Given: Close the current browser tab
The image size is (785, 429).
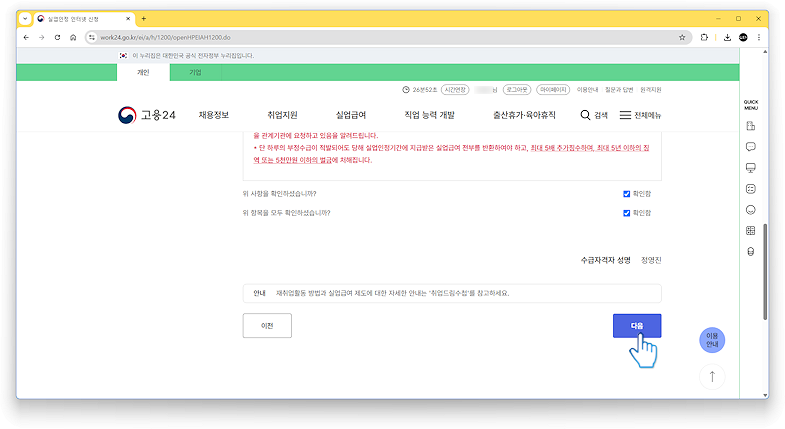Looking at the screenshot, I should click(128, 19).
